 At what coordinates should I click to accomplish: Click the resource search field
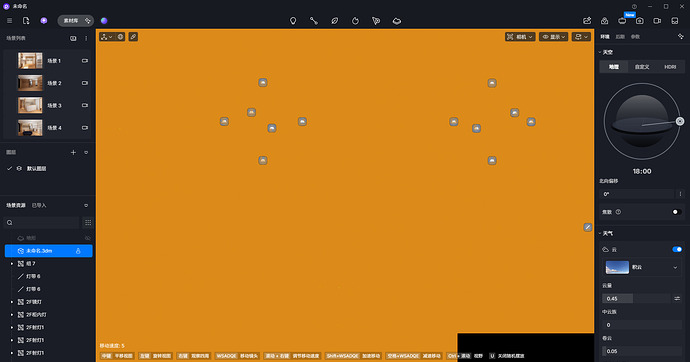[x=42, y=223]
